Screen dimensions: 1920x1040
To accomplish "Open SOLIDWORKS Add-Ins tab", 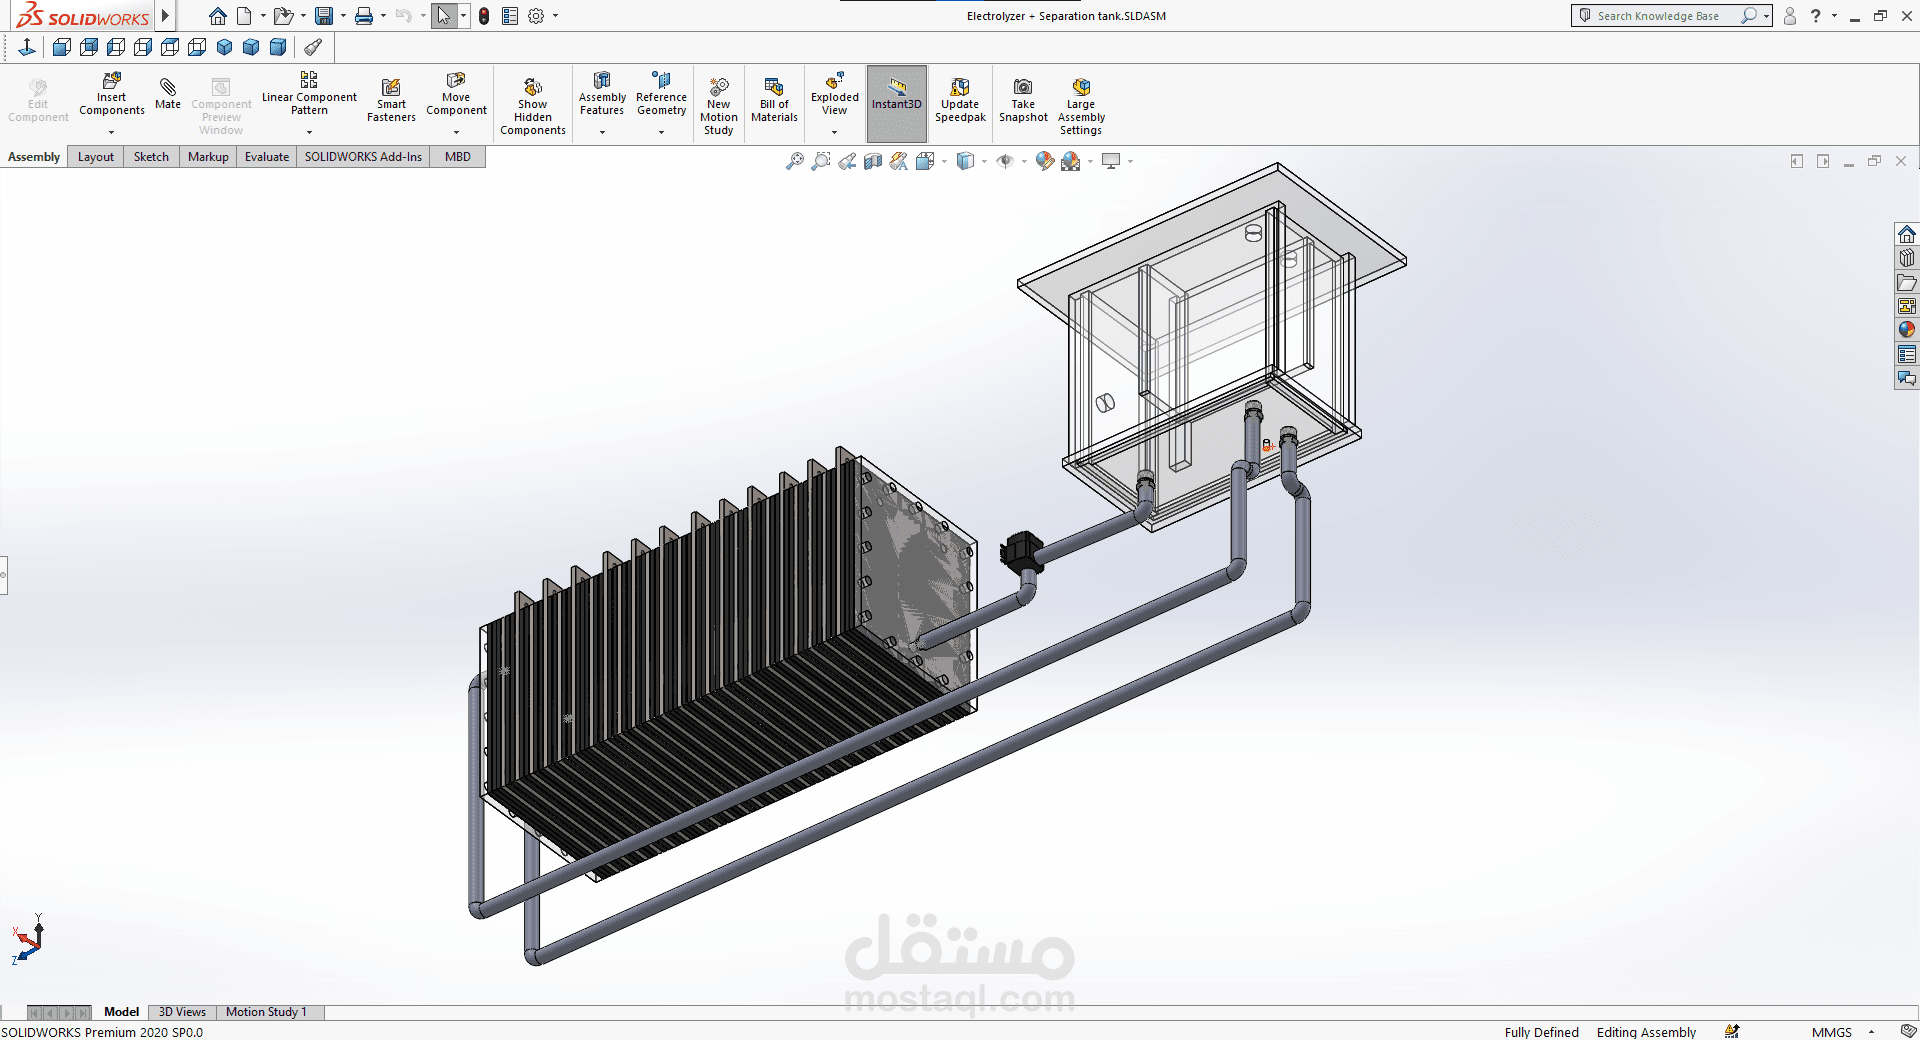I will 363,157.
